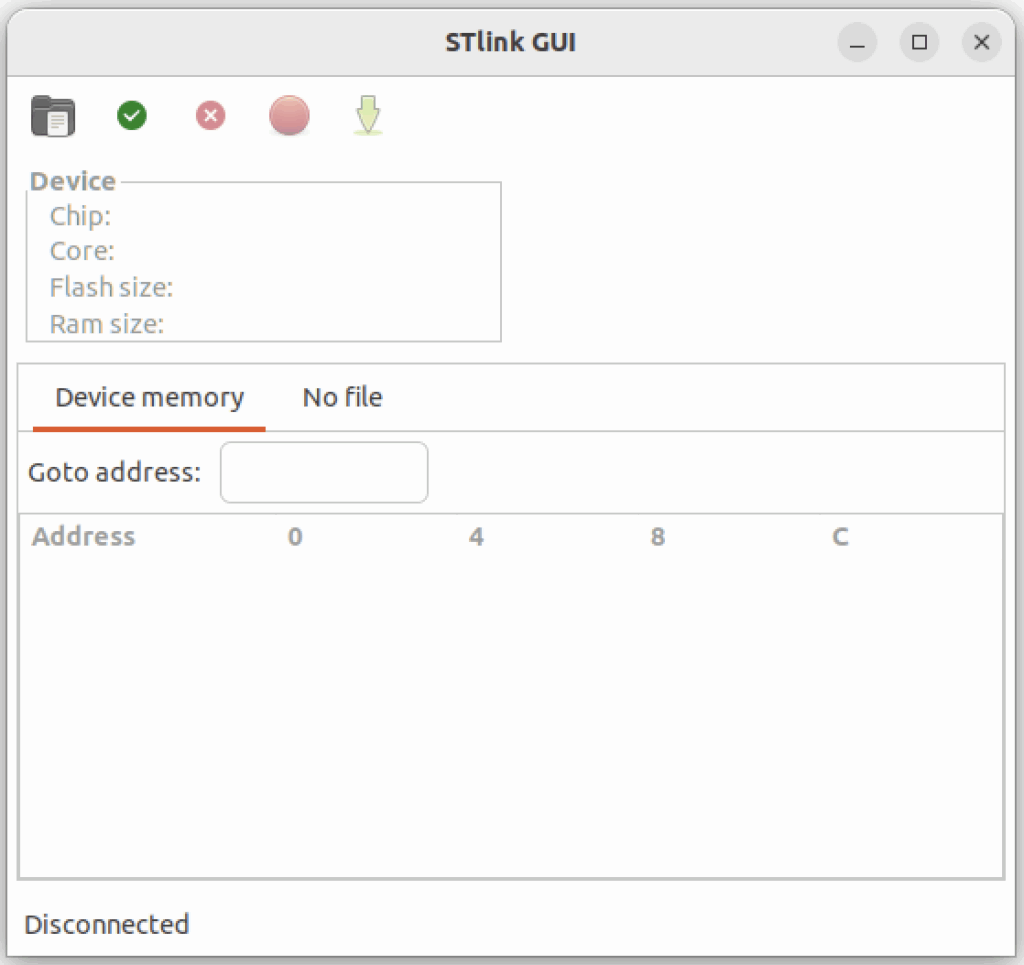Click the Ram size label

pyautogui.click(x=106, y=324)
